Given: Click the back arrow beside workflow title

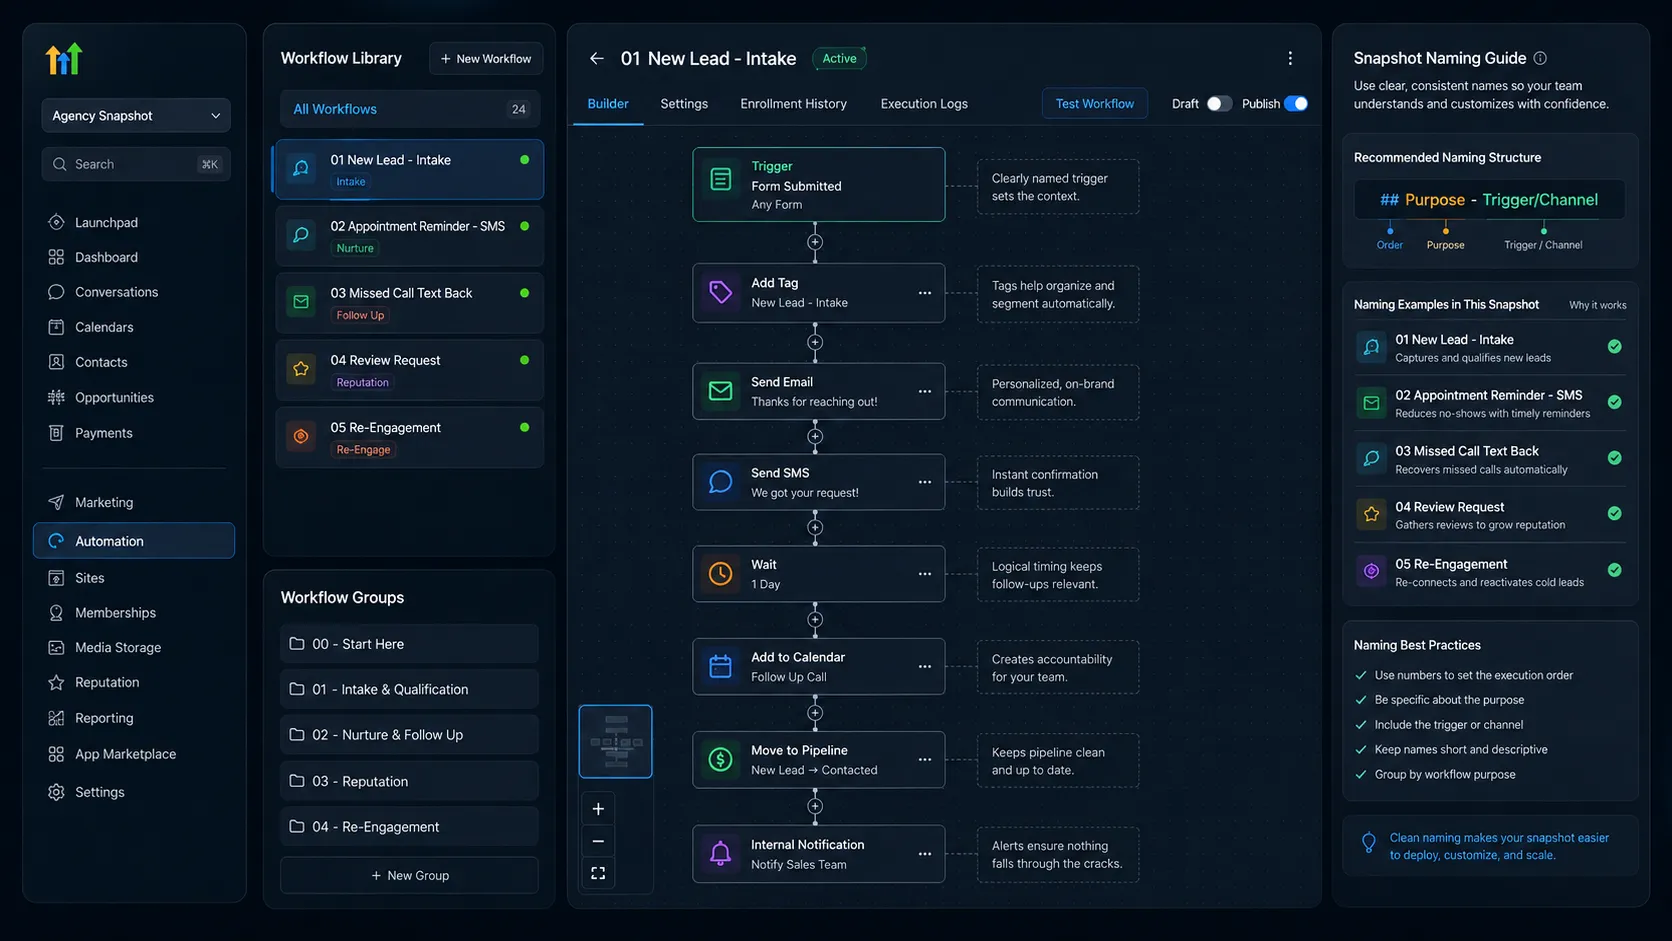Looking at the screenshot, I should click(597, 59).
